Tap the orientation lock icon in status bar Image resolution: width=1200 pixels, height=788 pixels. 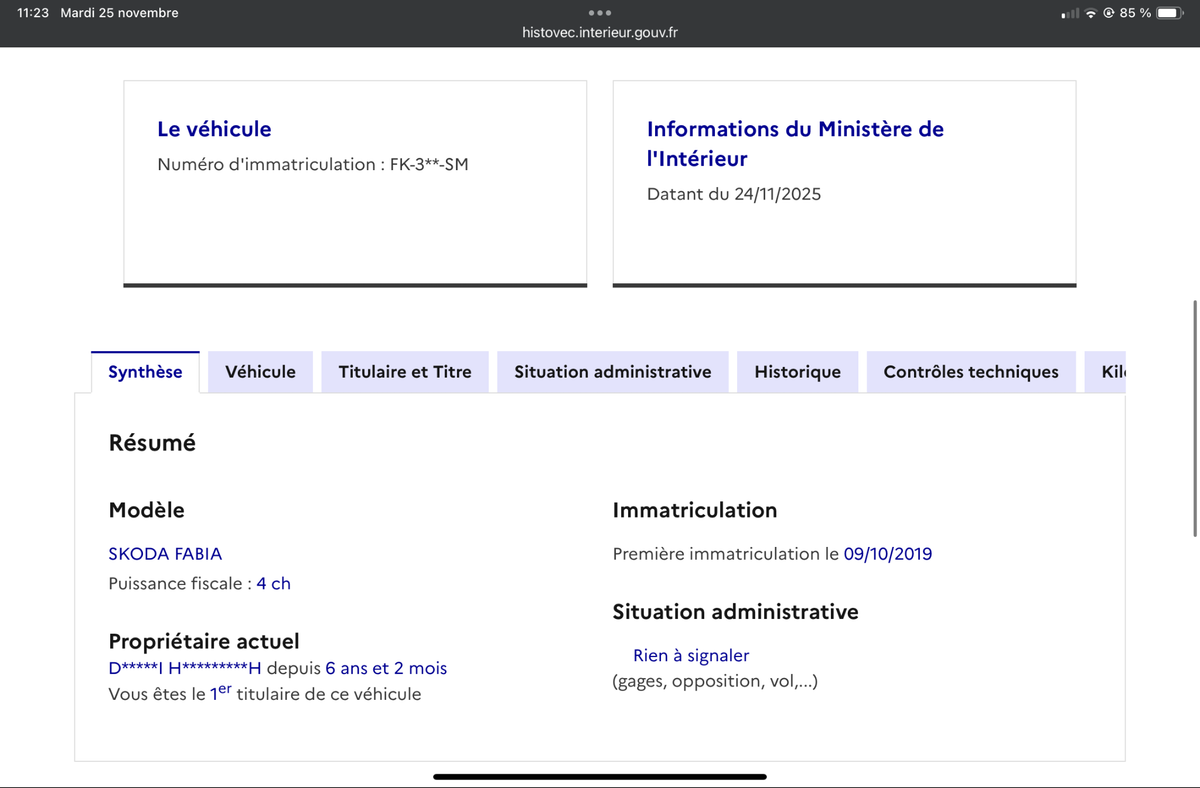click(1108, 13)
